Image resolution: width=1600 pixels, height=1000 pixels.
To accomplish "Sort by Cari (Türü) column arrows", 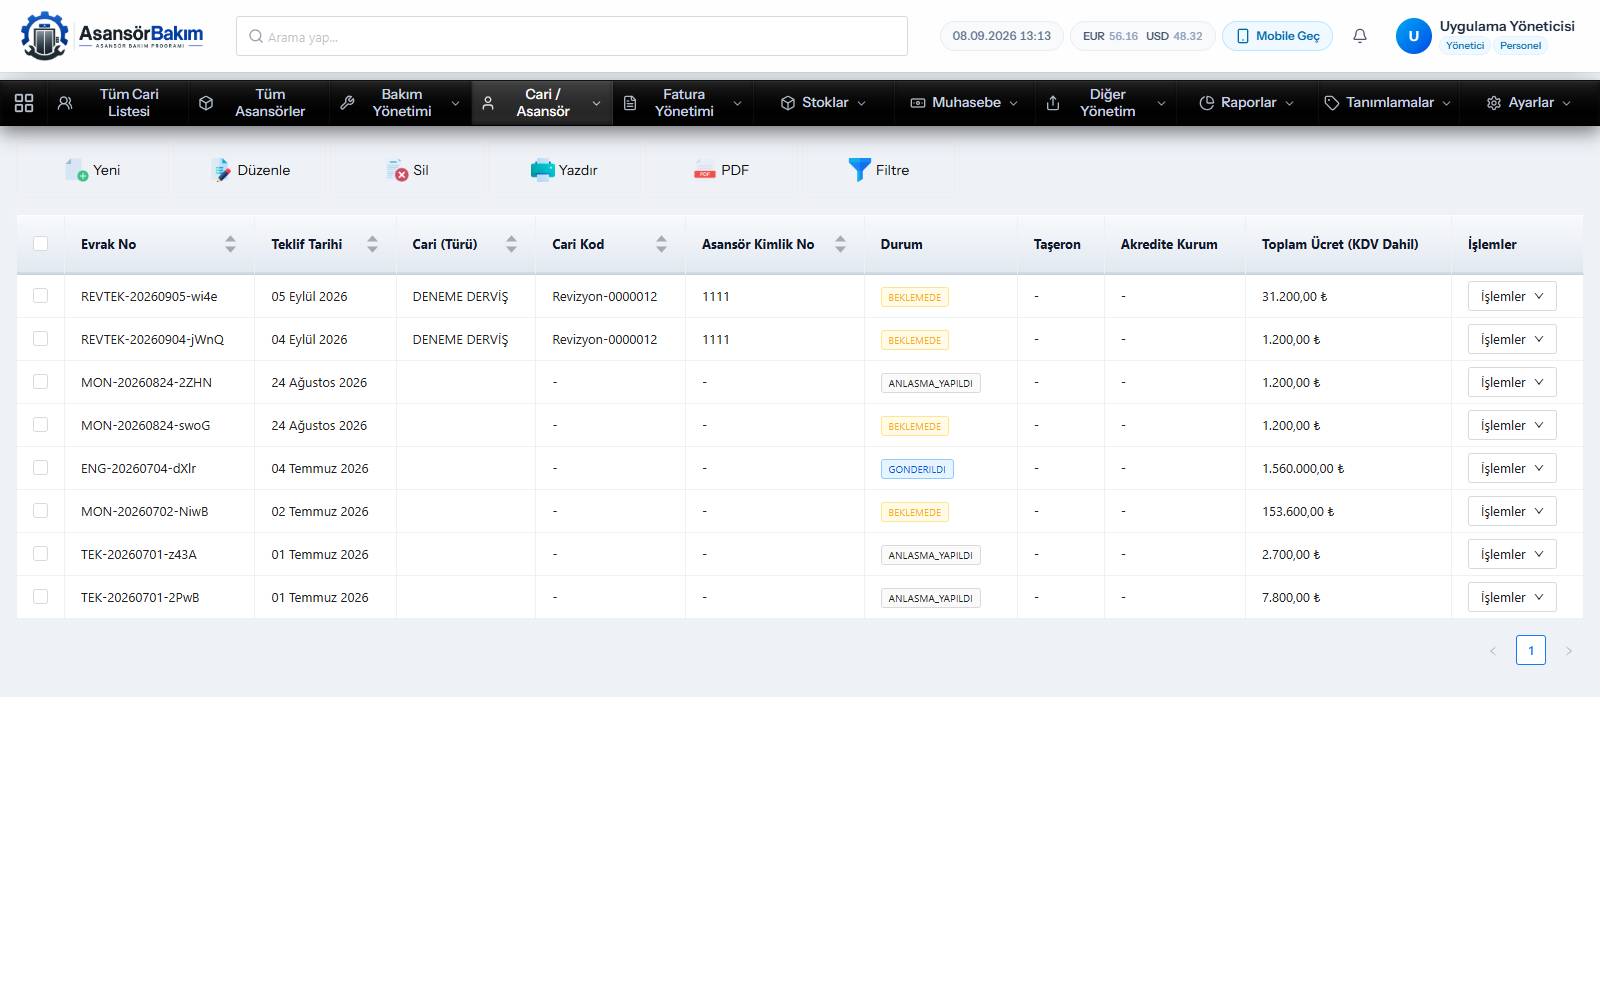I will (x=511, y=244).
